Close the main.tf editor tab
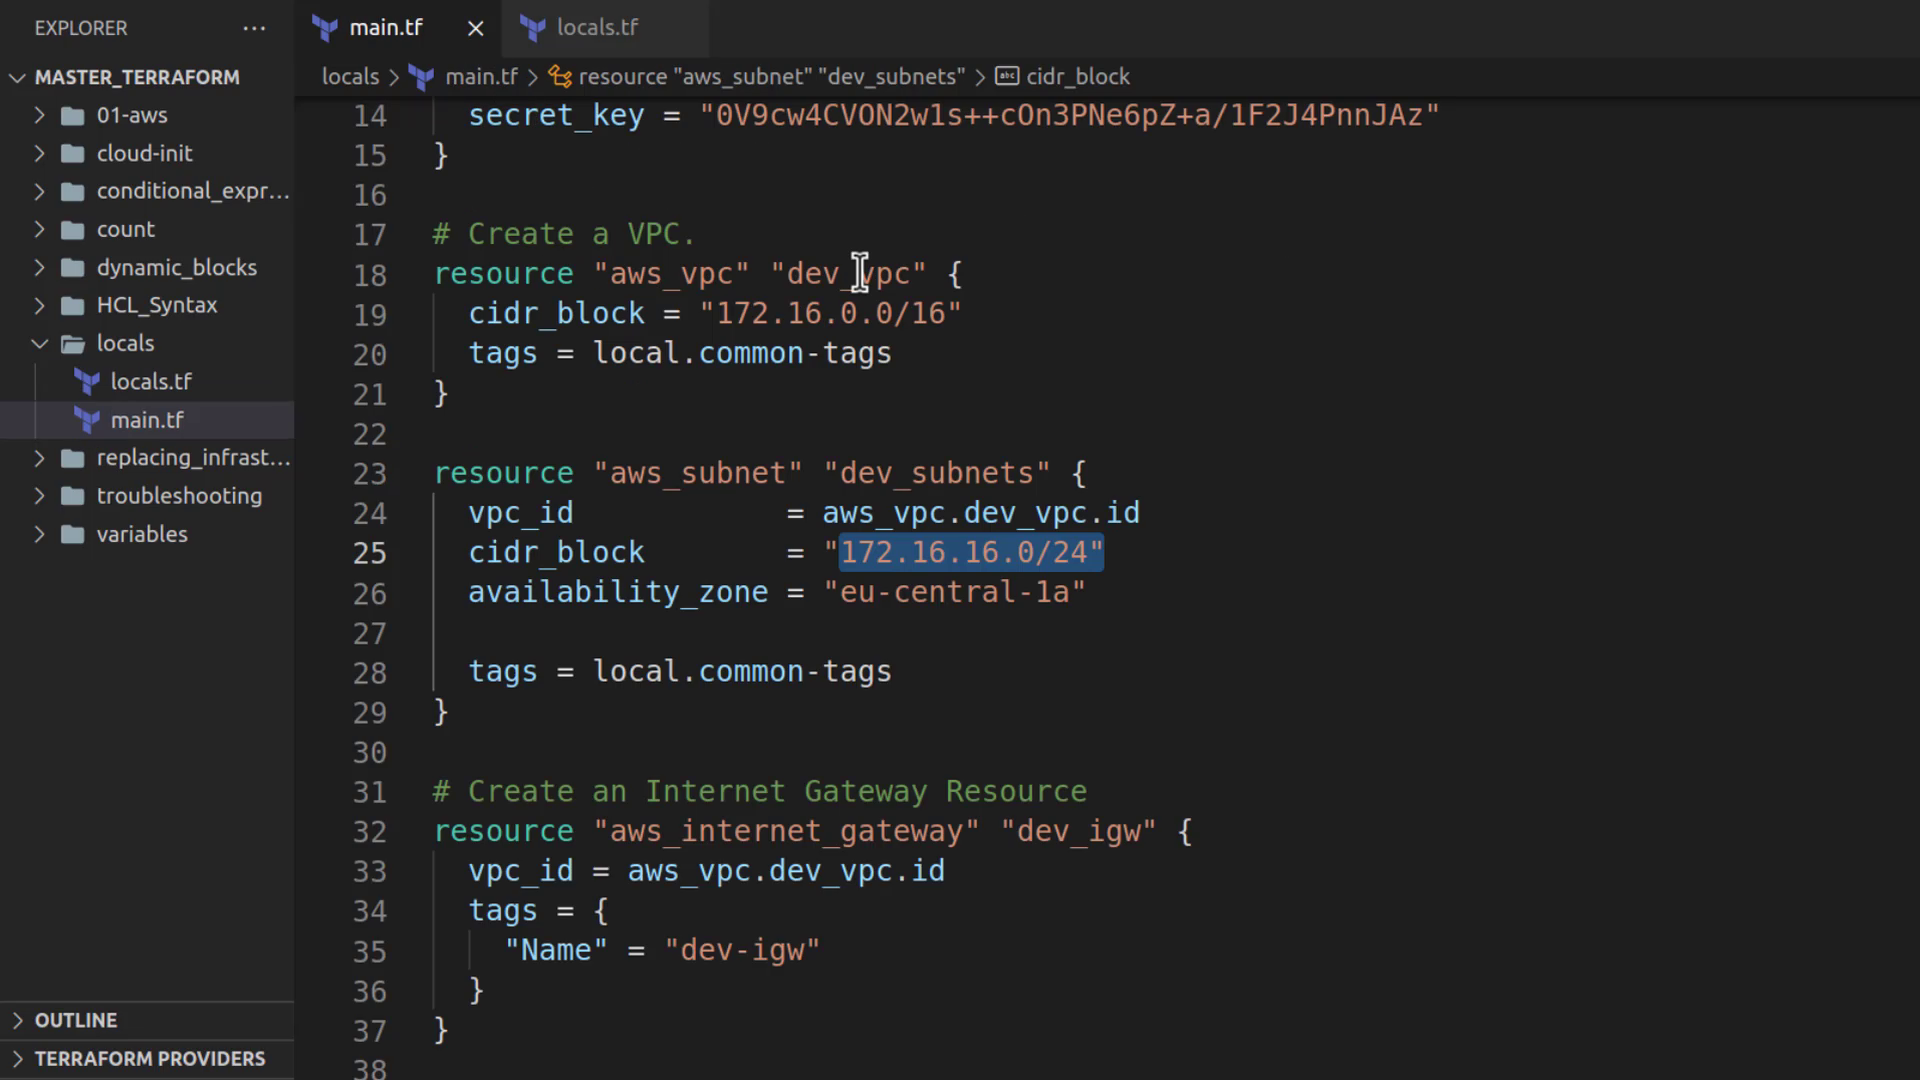The image size is (1920, 1080). tap(476, 28)
